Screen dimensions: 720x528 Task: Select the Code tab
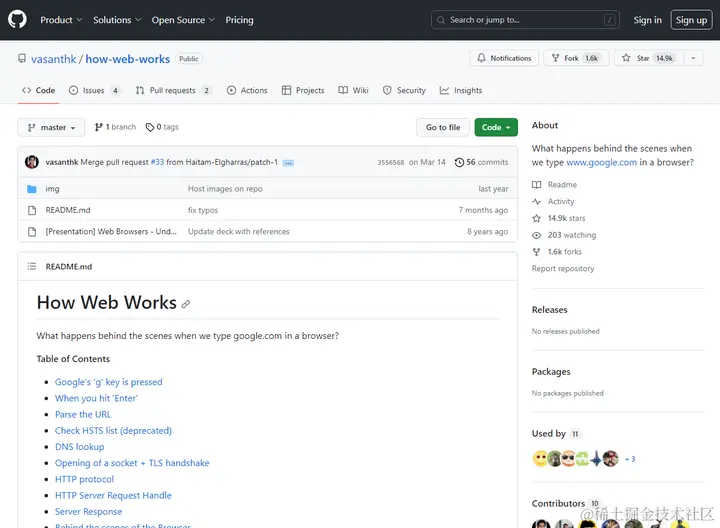(x=39, y=90)
